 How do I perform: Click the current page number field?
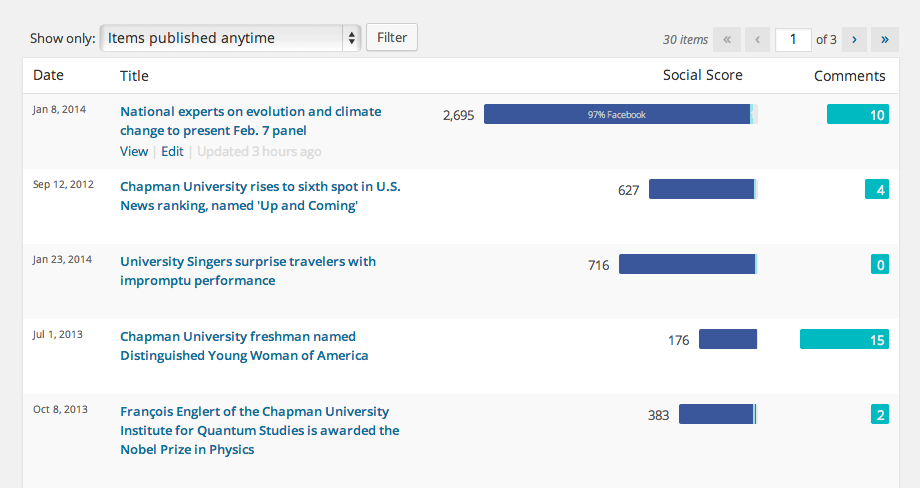(793, 40)
